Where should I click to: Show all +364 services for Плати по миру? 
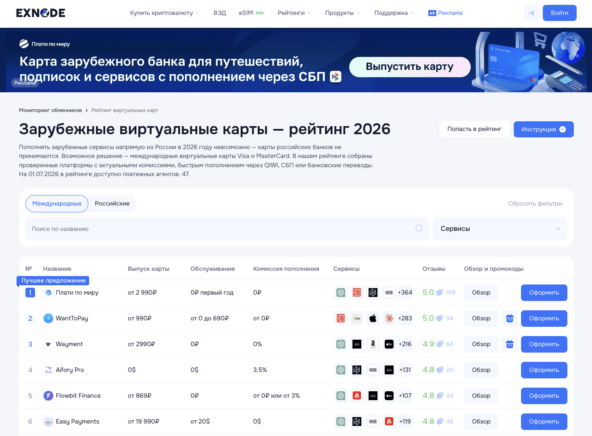[x=405, y=293]
